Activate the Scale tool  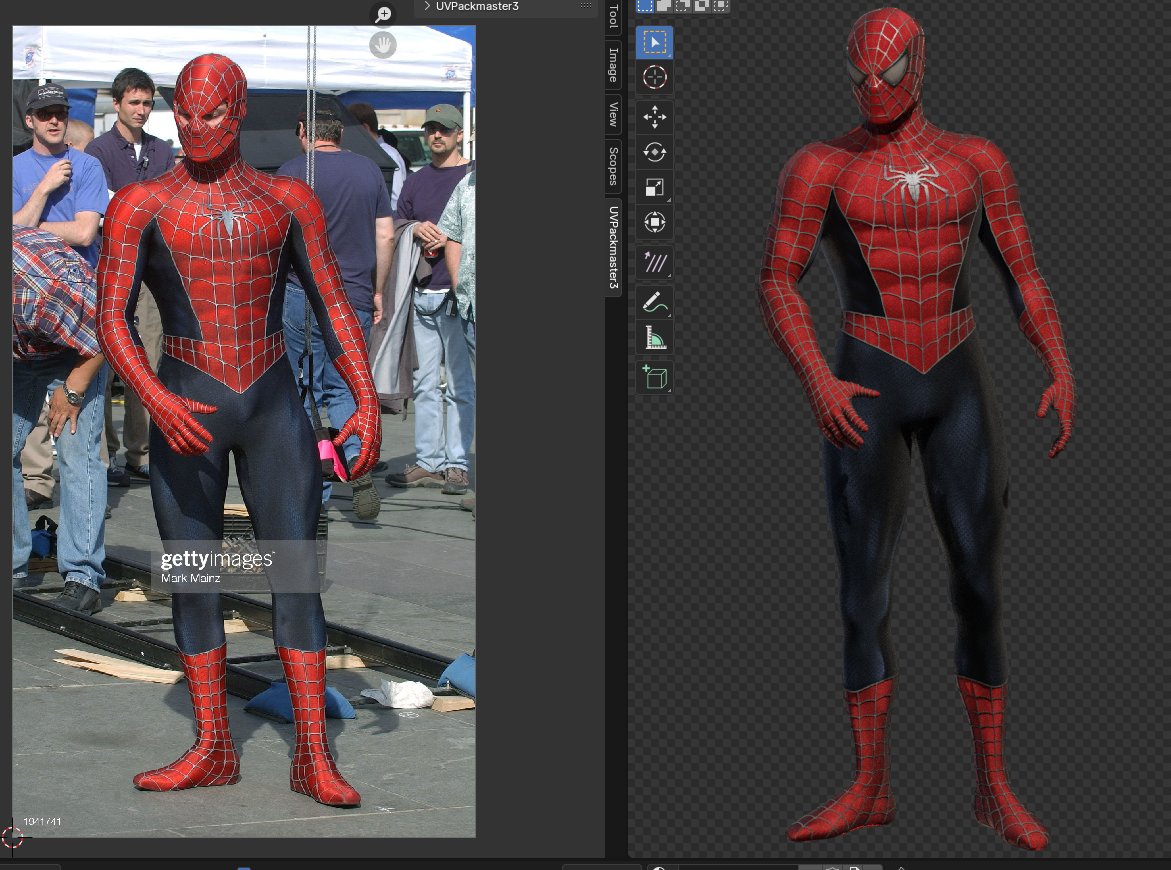point(655,187)
